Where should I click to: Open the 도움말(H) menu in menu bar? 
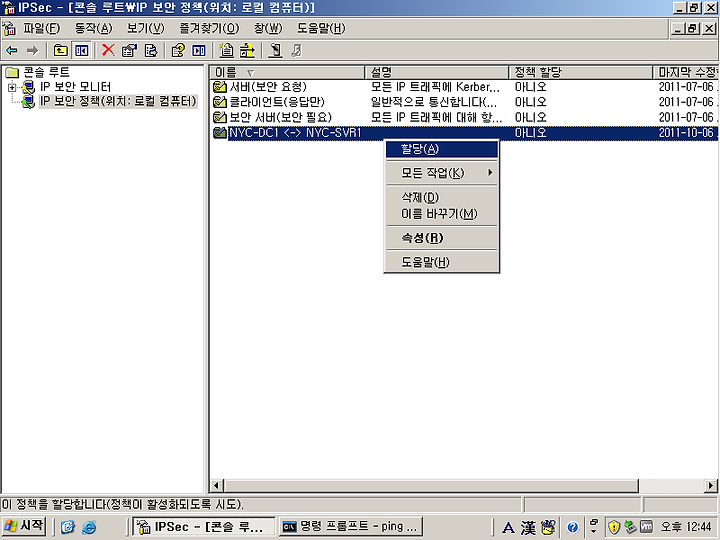click(321, 28)
